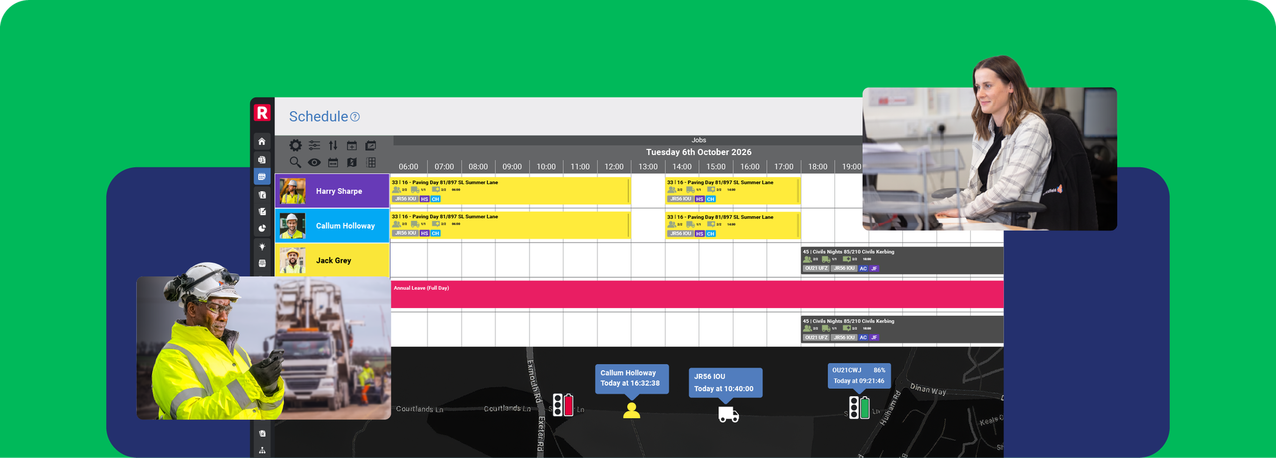The height and width of the screenshot is (458, 1276).
Task: Open Callum Holloway's 06:00 Paving Day job
Action: (510, 225)
